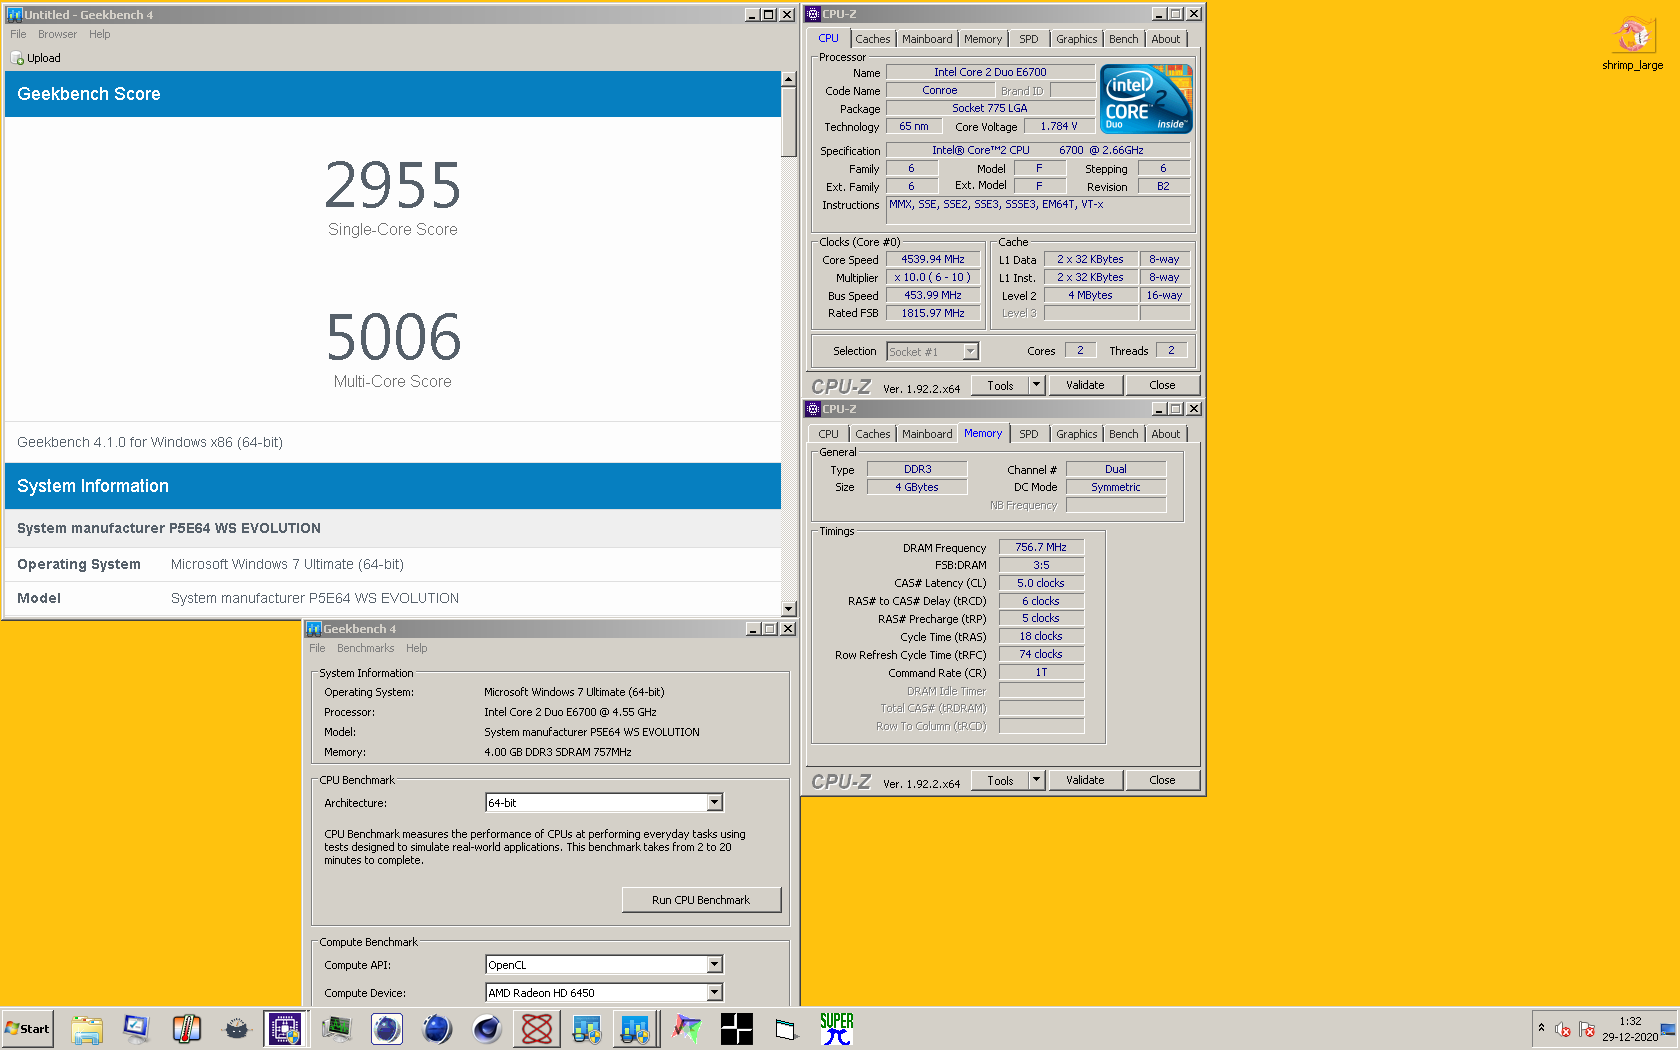Click the multi-core score 5006
The height and width of the screenshot is (1050, 1680).
393,337
